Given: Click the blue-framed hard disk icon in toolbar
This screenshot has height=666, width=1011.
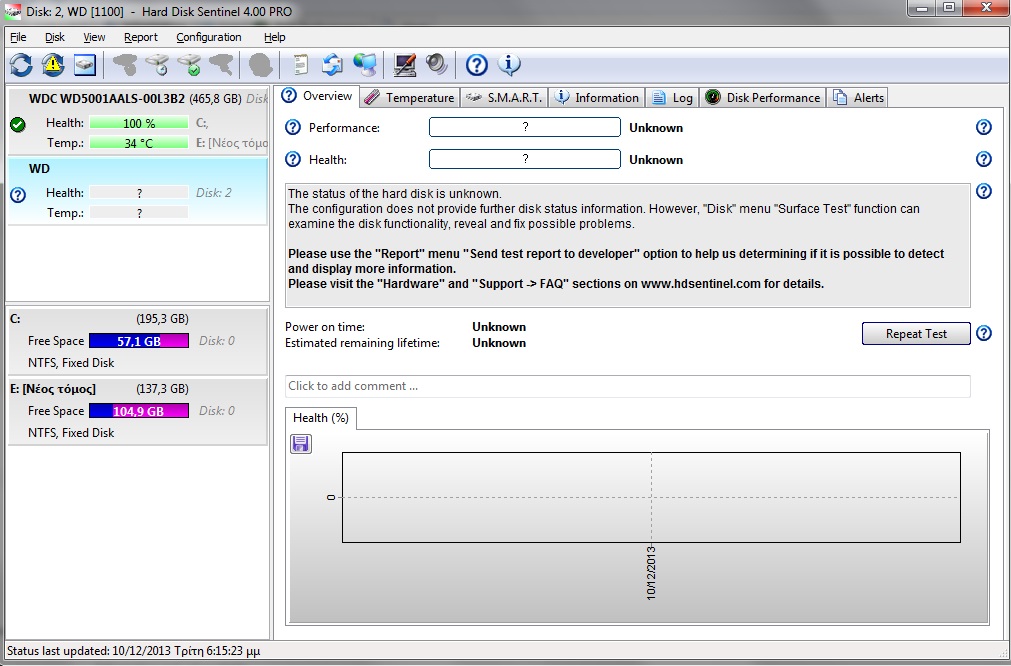Looking at the screenshot, I should [84, 64].
